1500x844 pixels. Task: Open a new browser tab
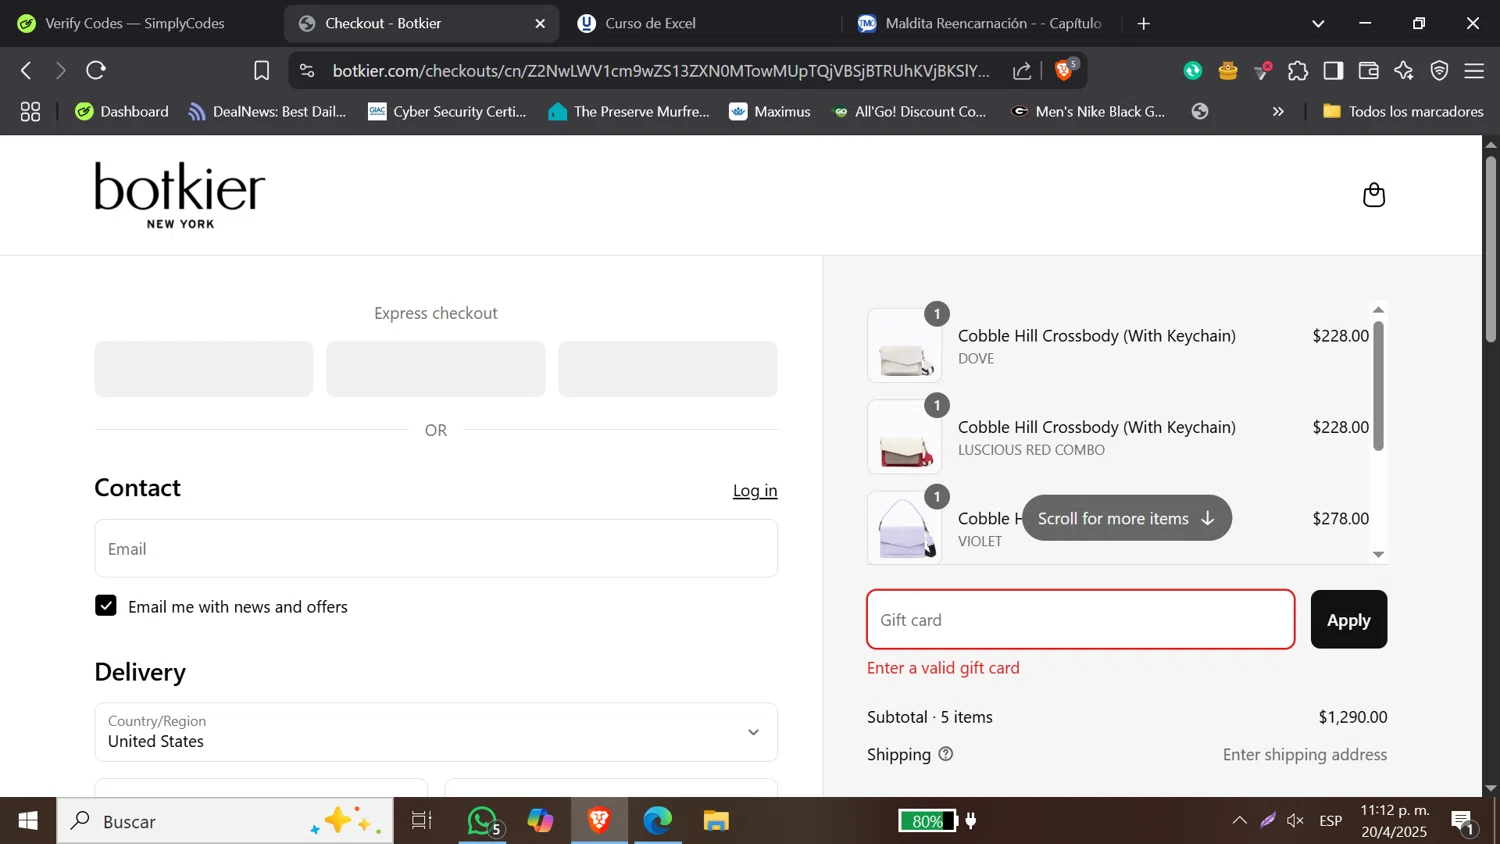(1144, 23)
